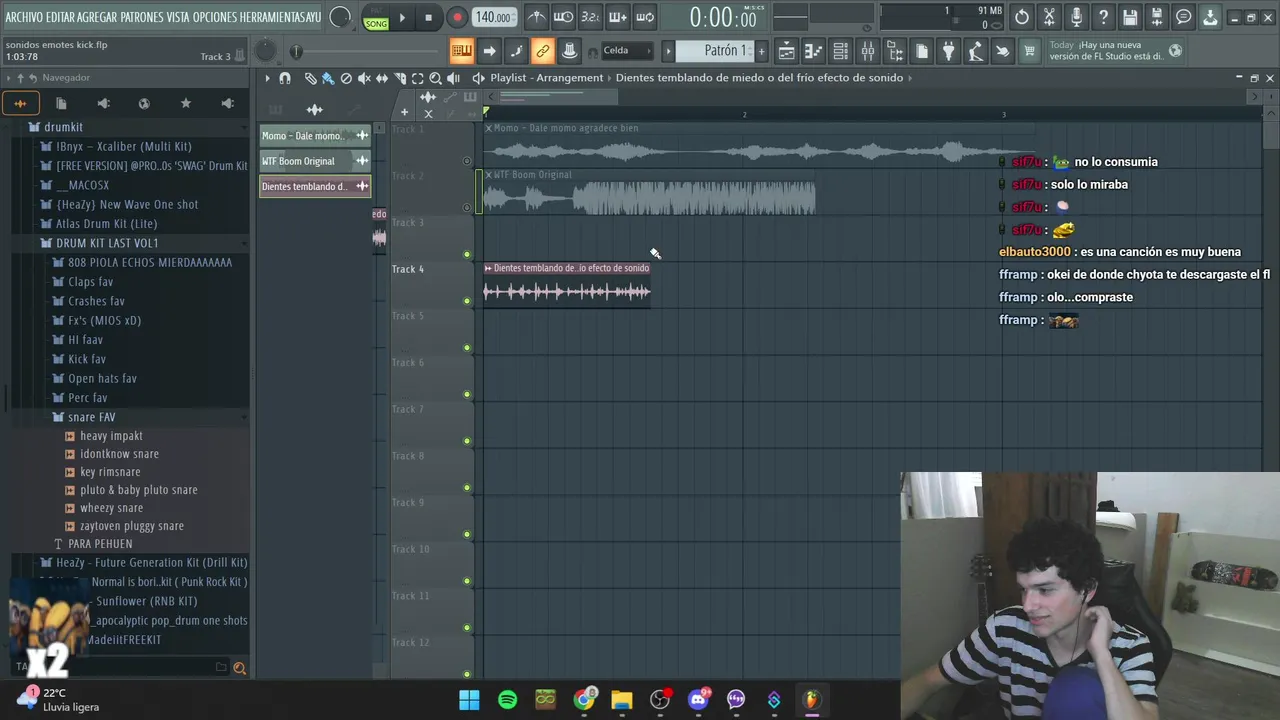Open Playlist options arrow menu
This screenshot has height=720, width=1280.
(x=267, y=78)
